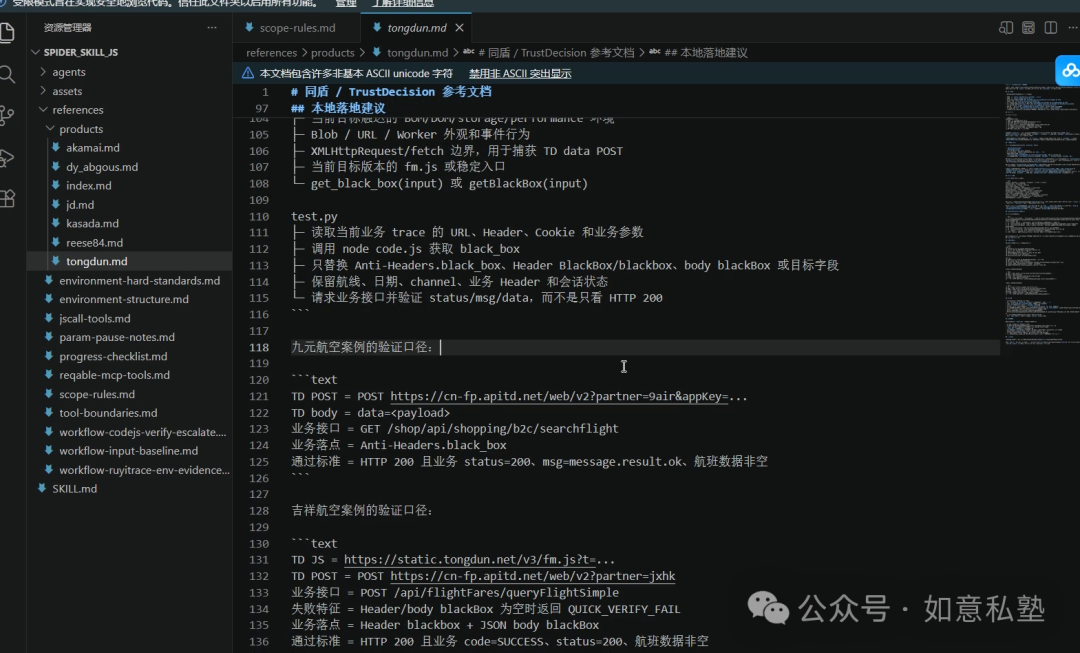Open index.md file
The width and height of the screenshot is (1080, 653).
click(x=88, y=185)
